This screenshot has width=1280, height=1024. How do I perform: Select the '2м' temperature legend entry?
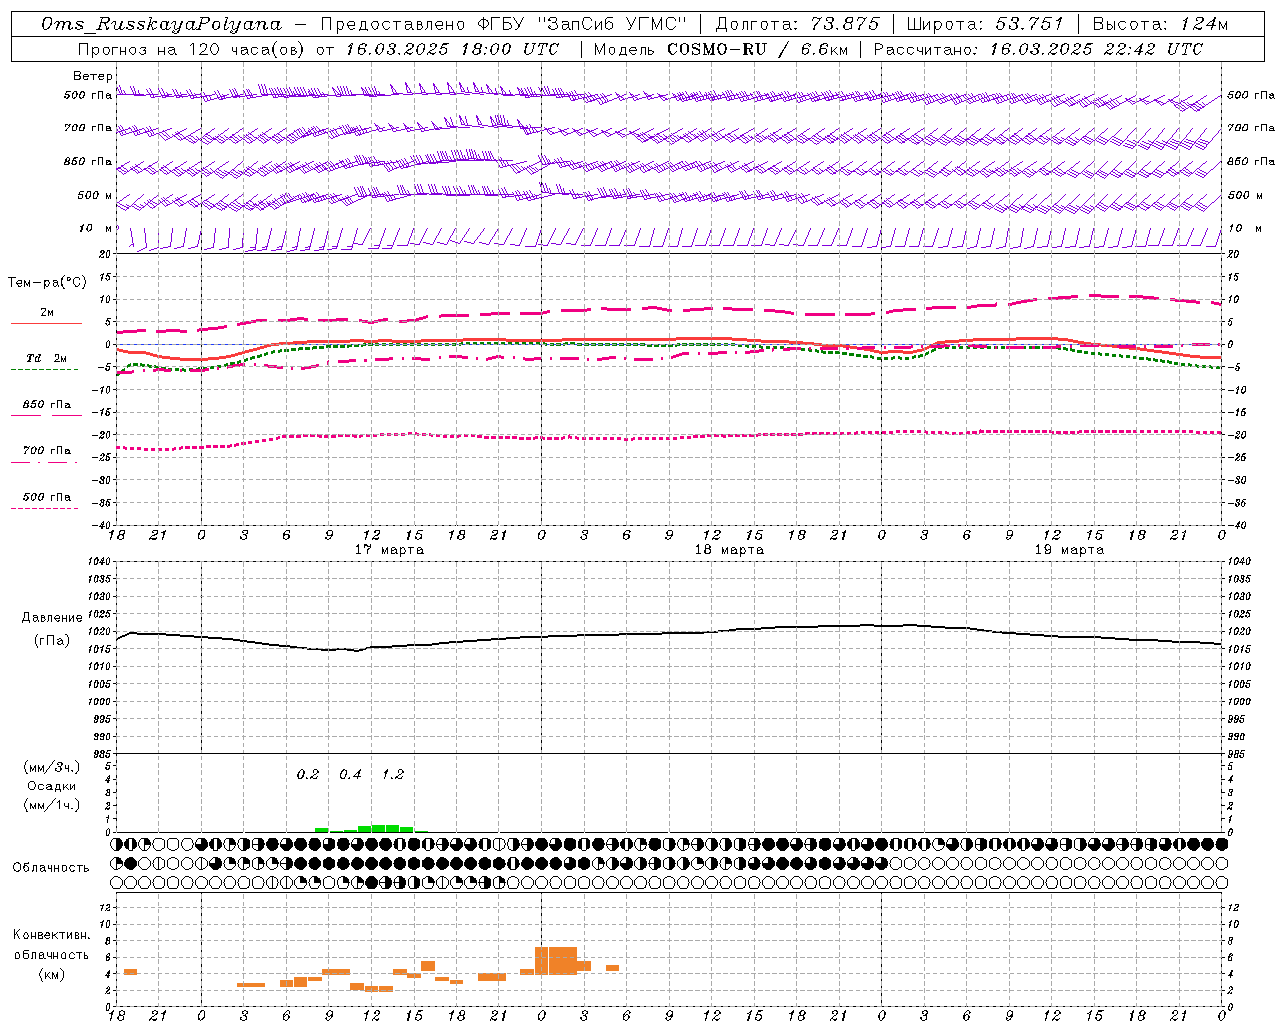(x=46, y=313)
